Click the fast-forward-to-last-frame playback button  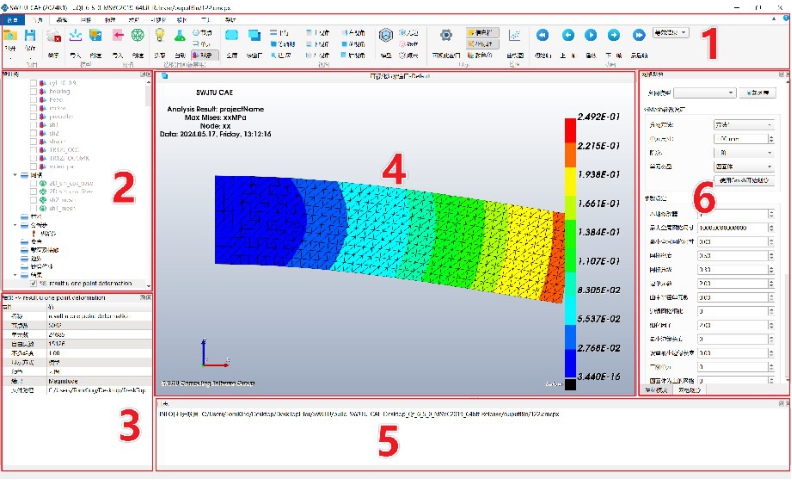click(639, 35)
